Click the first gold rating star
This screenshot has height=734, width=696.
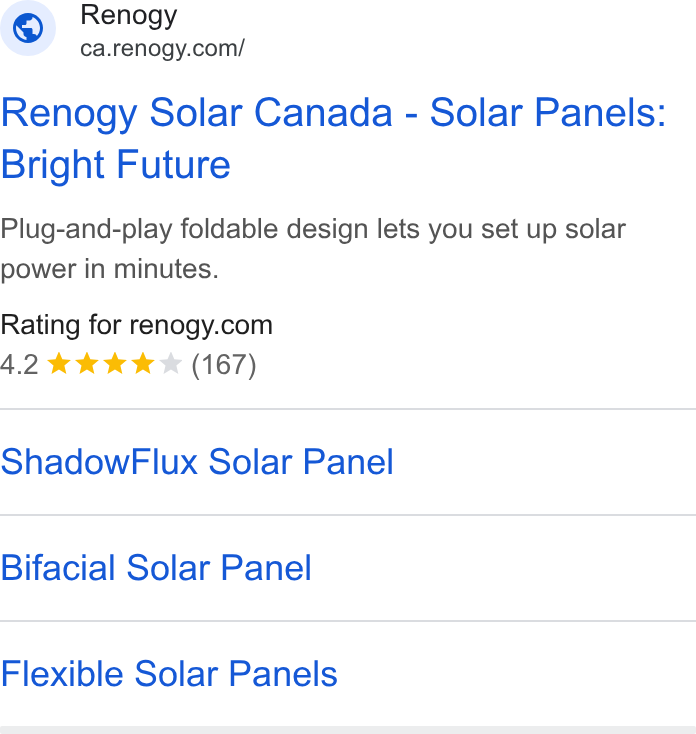point(59,364)
